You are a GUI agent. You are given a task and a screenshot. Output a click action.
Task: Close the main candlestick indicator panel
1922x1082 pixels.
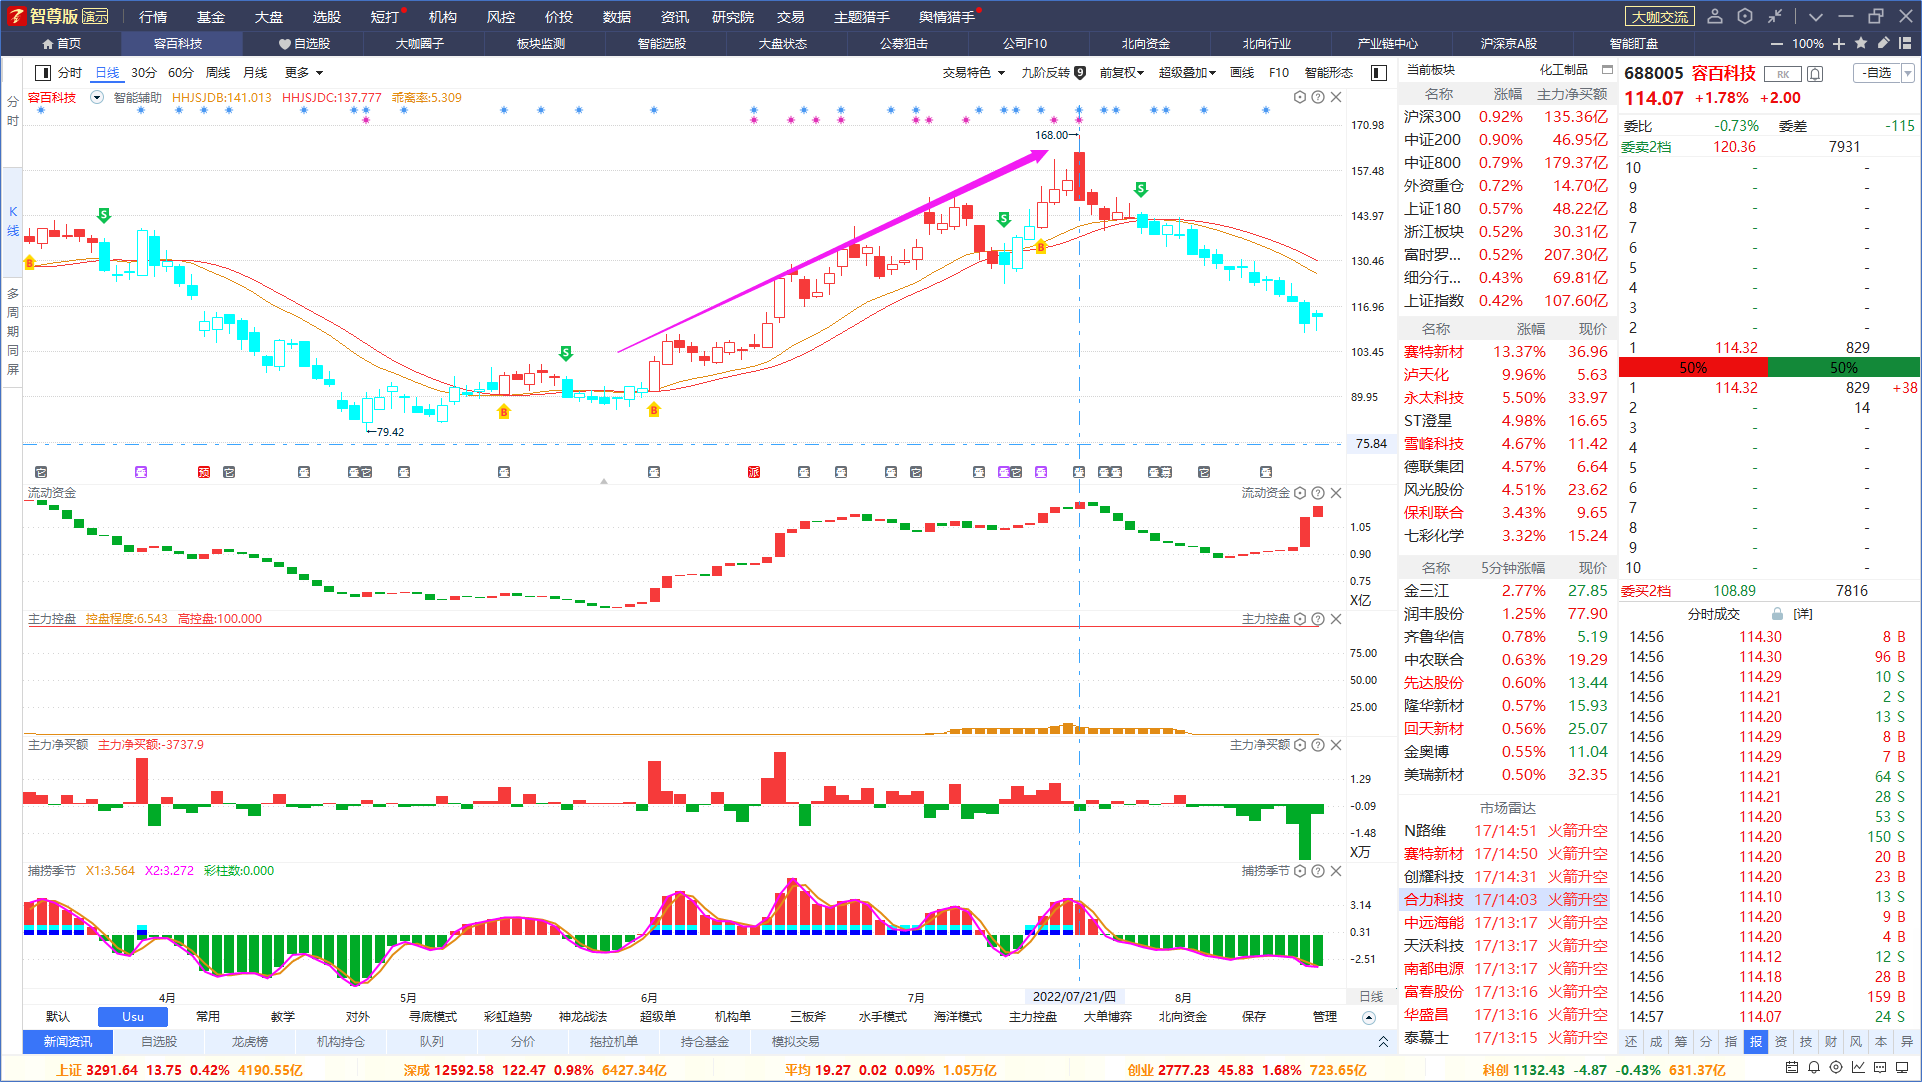pos(1336,97)
